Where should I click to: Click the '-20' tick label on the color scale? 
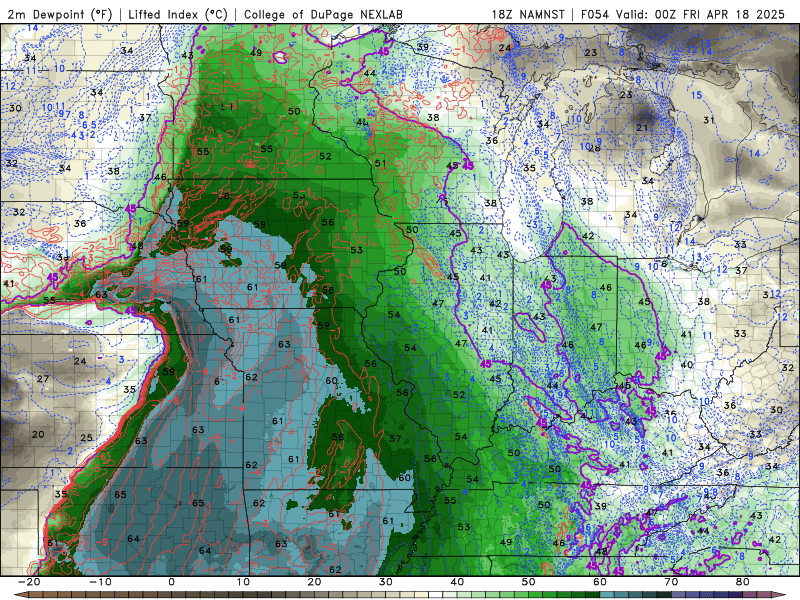point(29,582)
